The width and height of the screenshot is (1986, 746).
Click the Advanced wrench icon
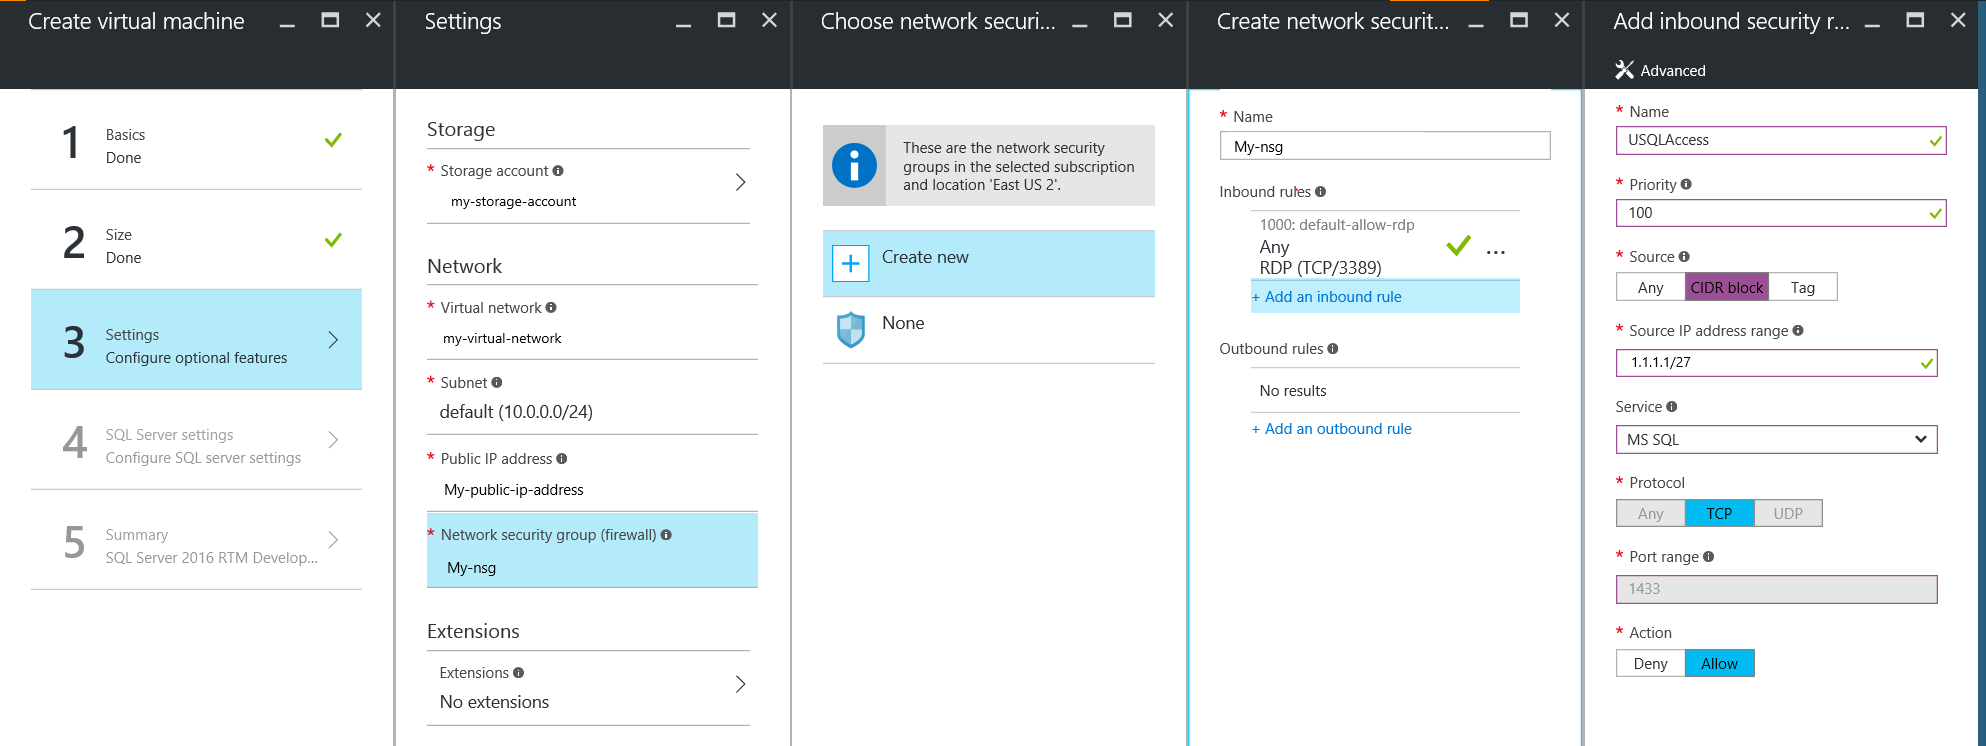pos(1624,70)
